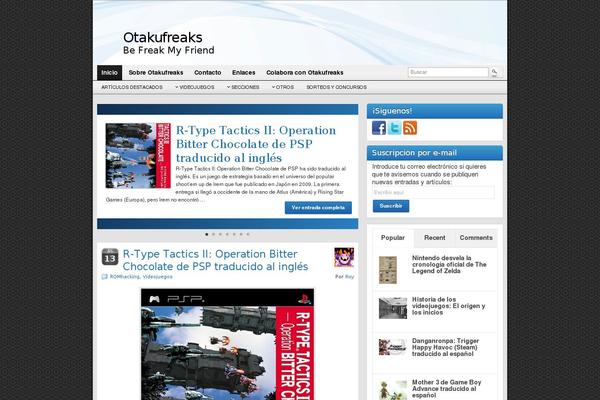Focus the Buscar search field
The image size is (600, 400).
click(x=448, y=72)
